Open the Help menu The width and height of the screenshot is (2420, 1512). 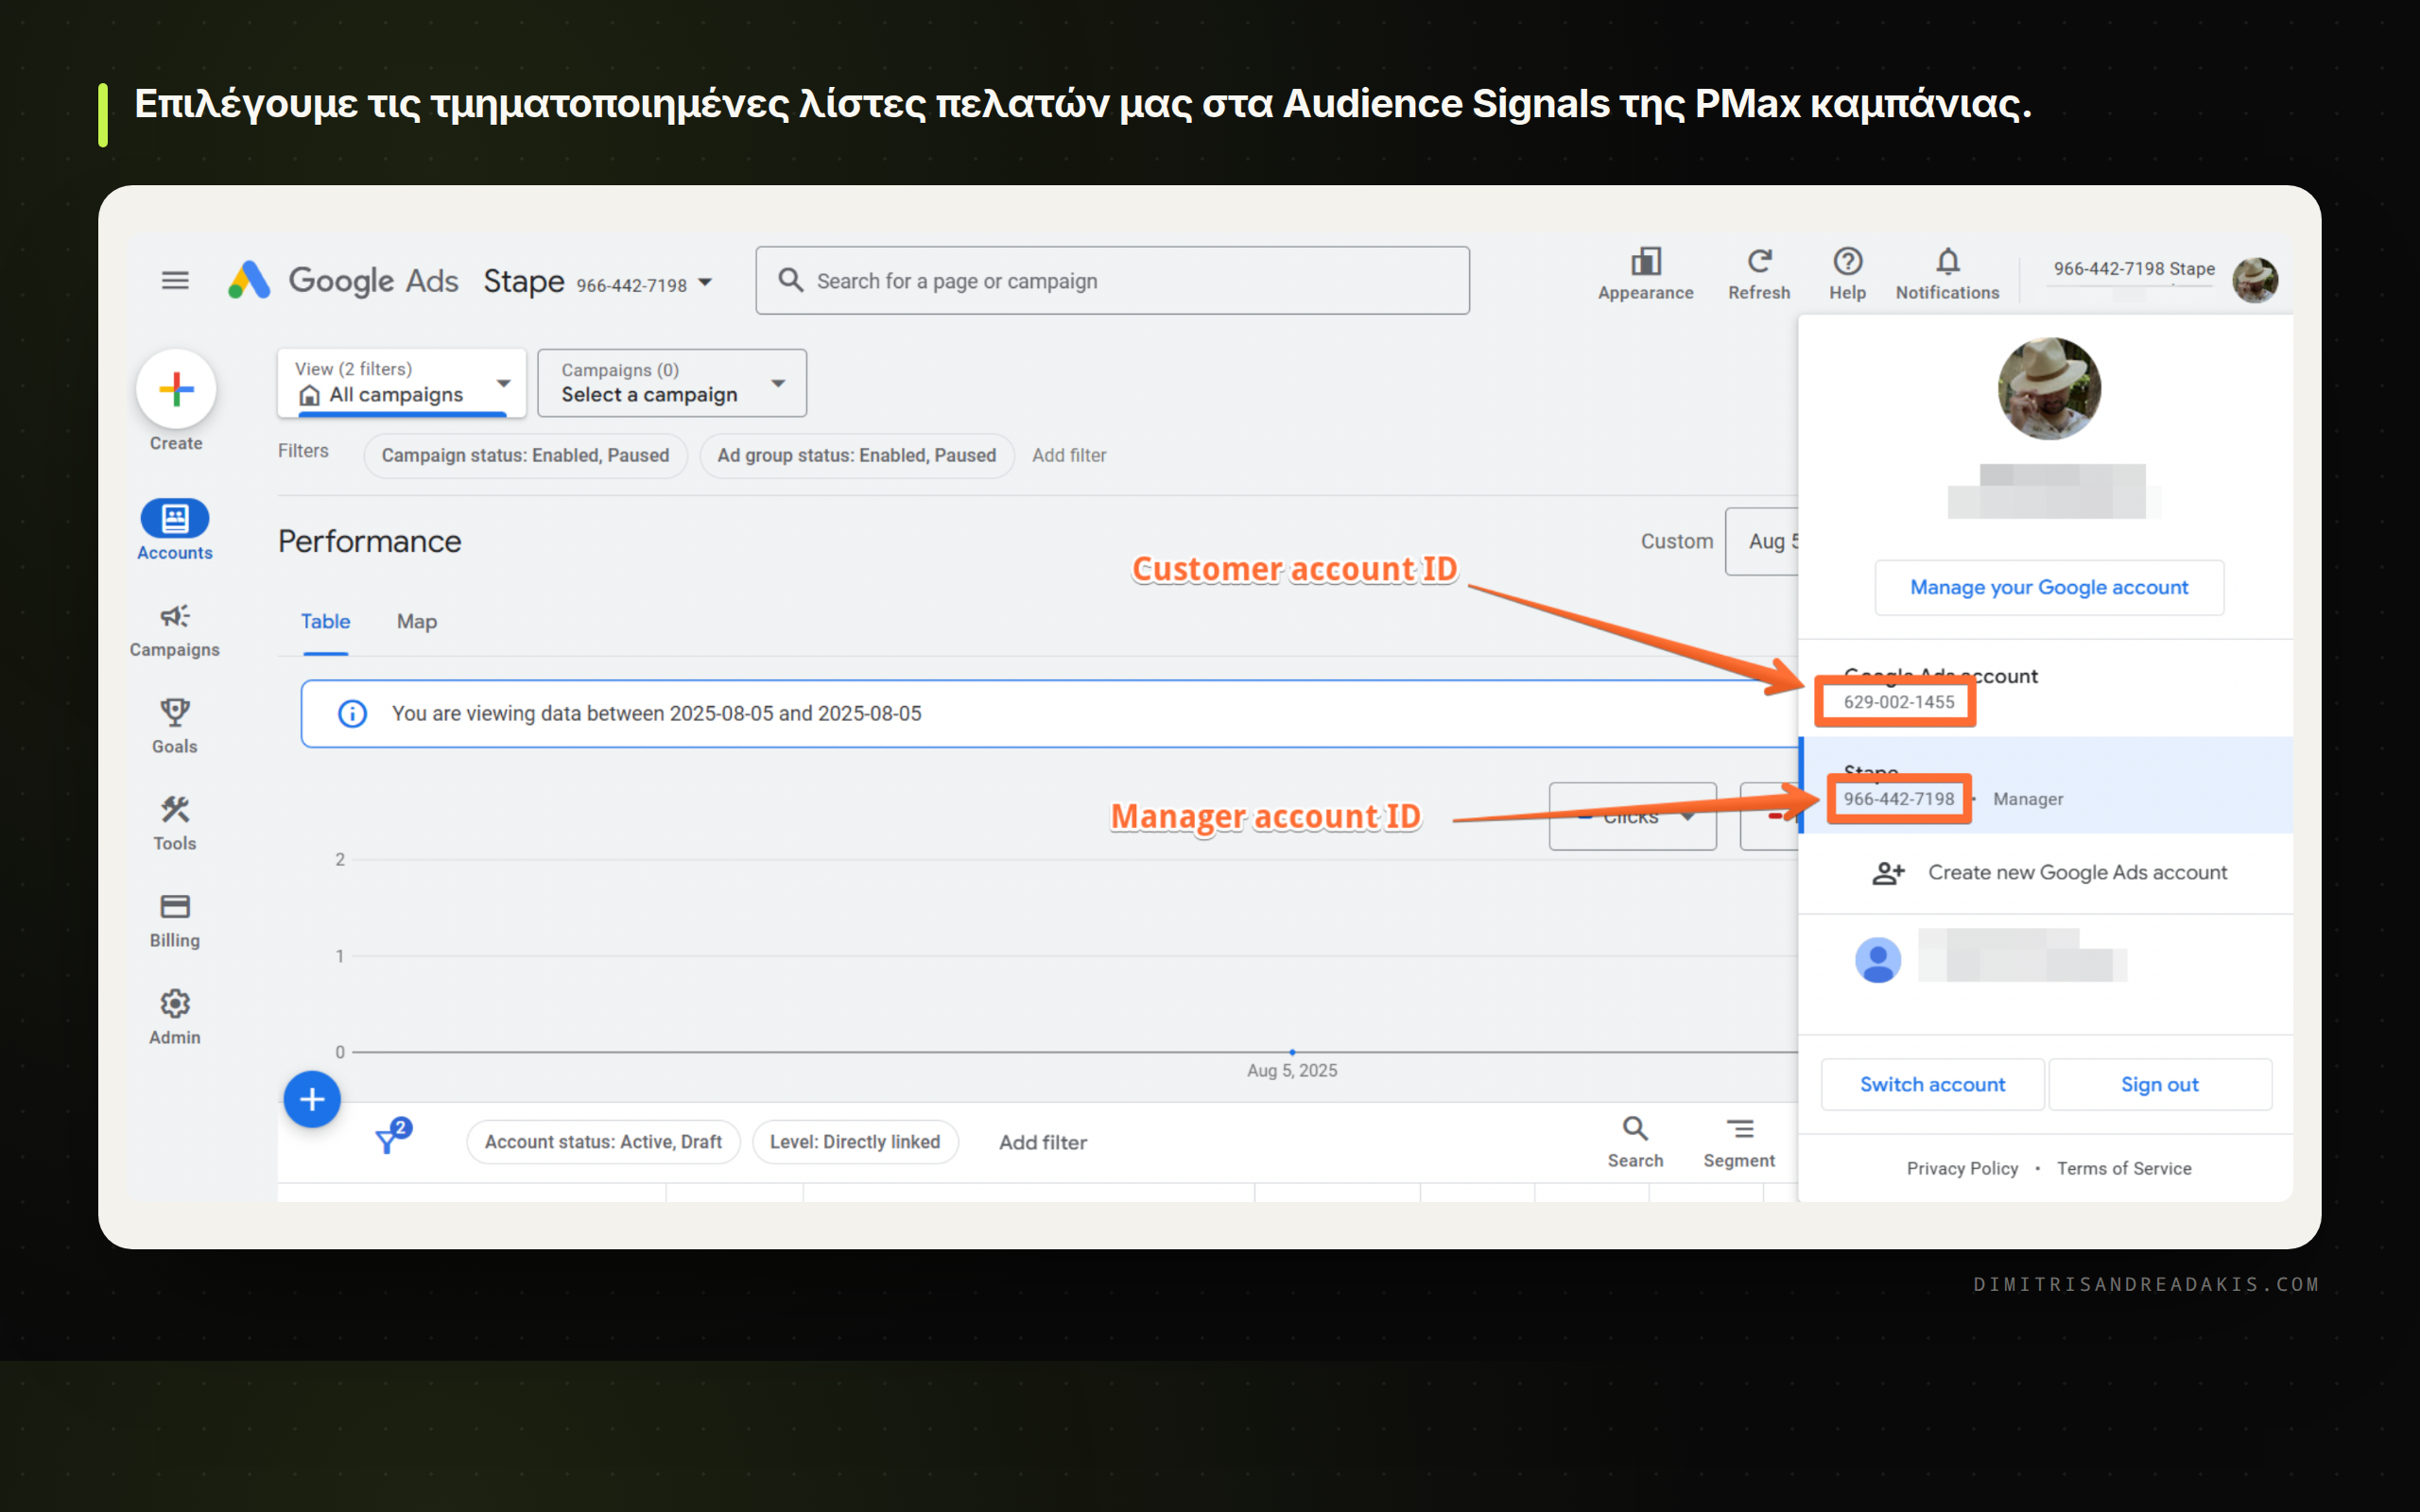[x=1847, y=274]
